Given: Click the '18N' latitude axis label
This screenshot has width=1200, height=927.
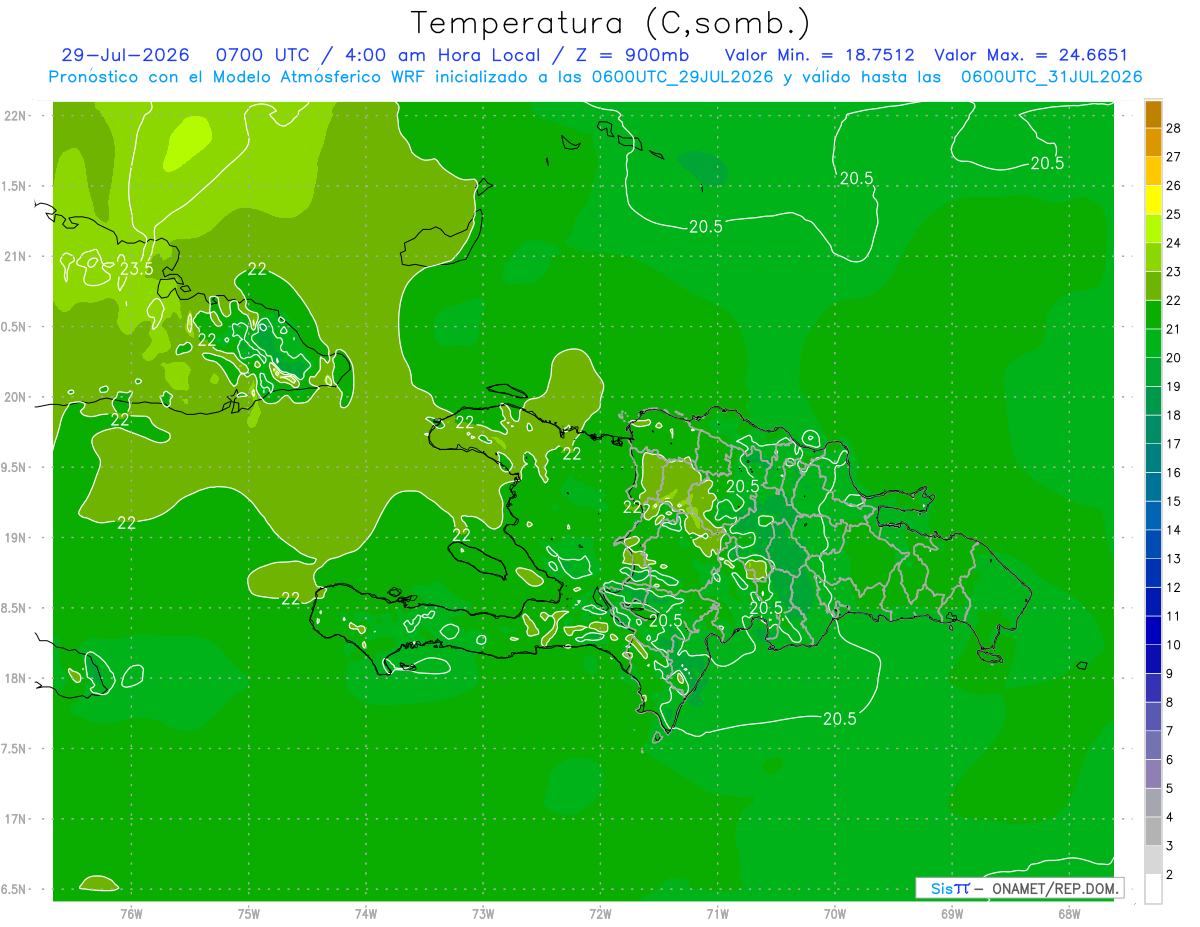Looking at the screenshot, I should 15,678.
